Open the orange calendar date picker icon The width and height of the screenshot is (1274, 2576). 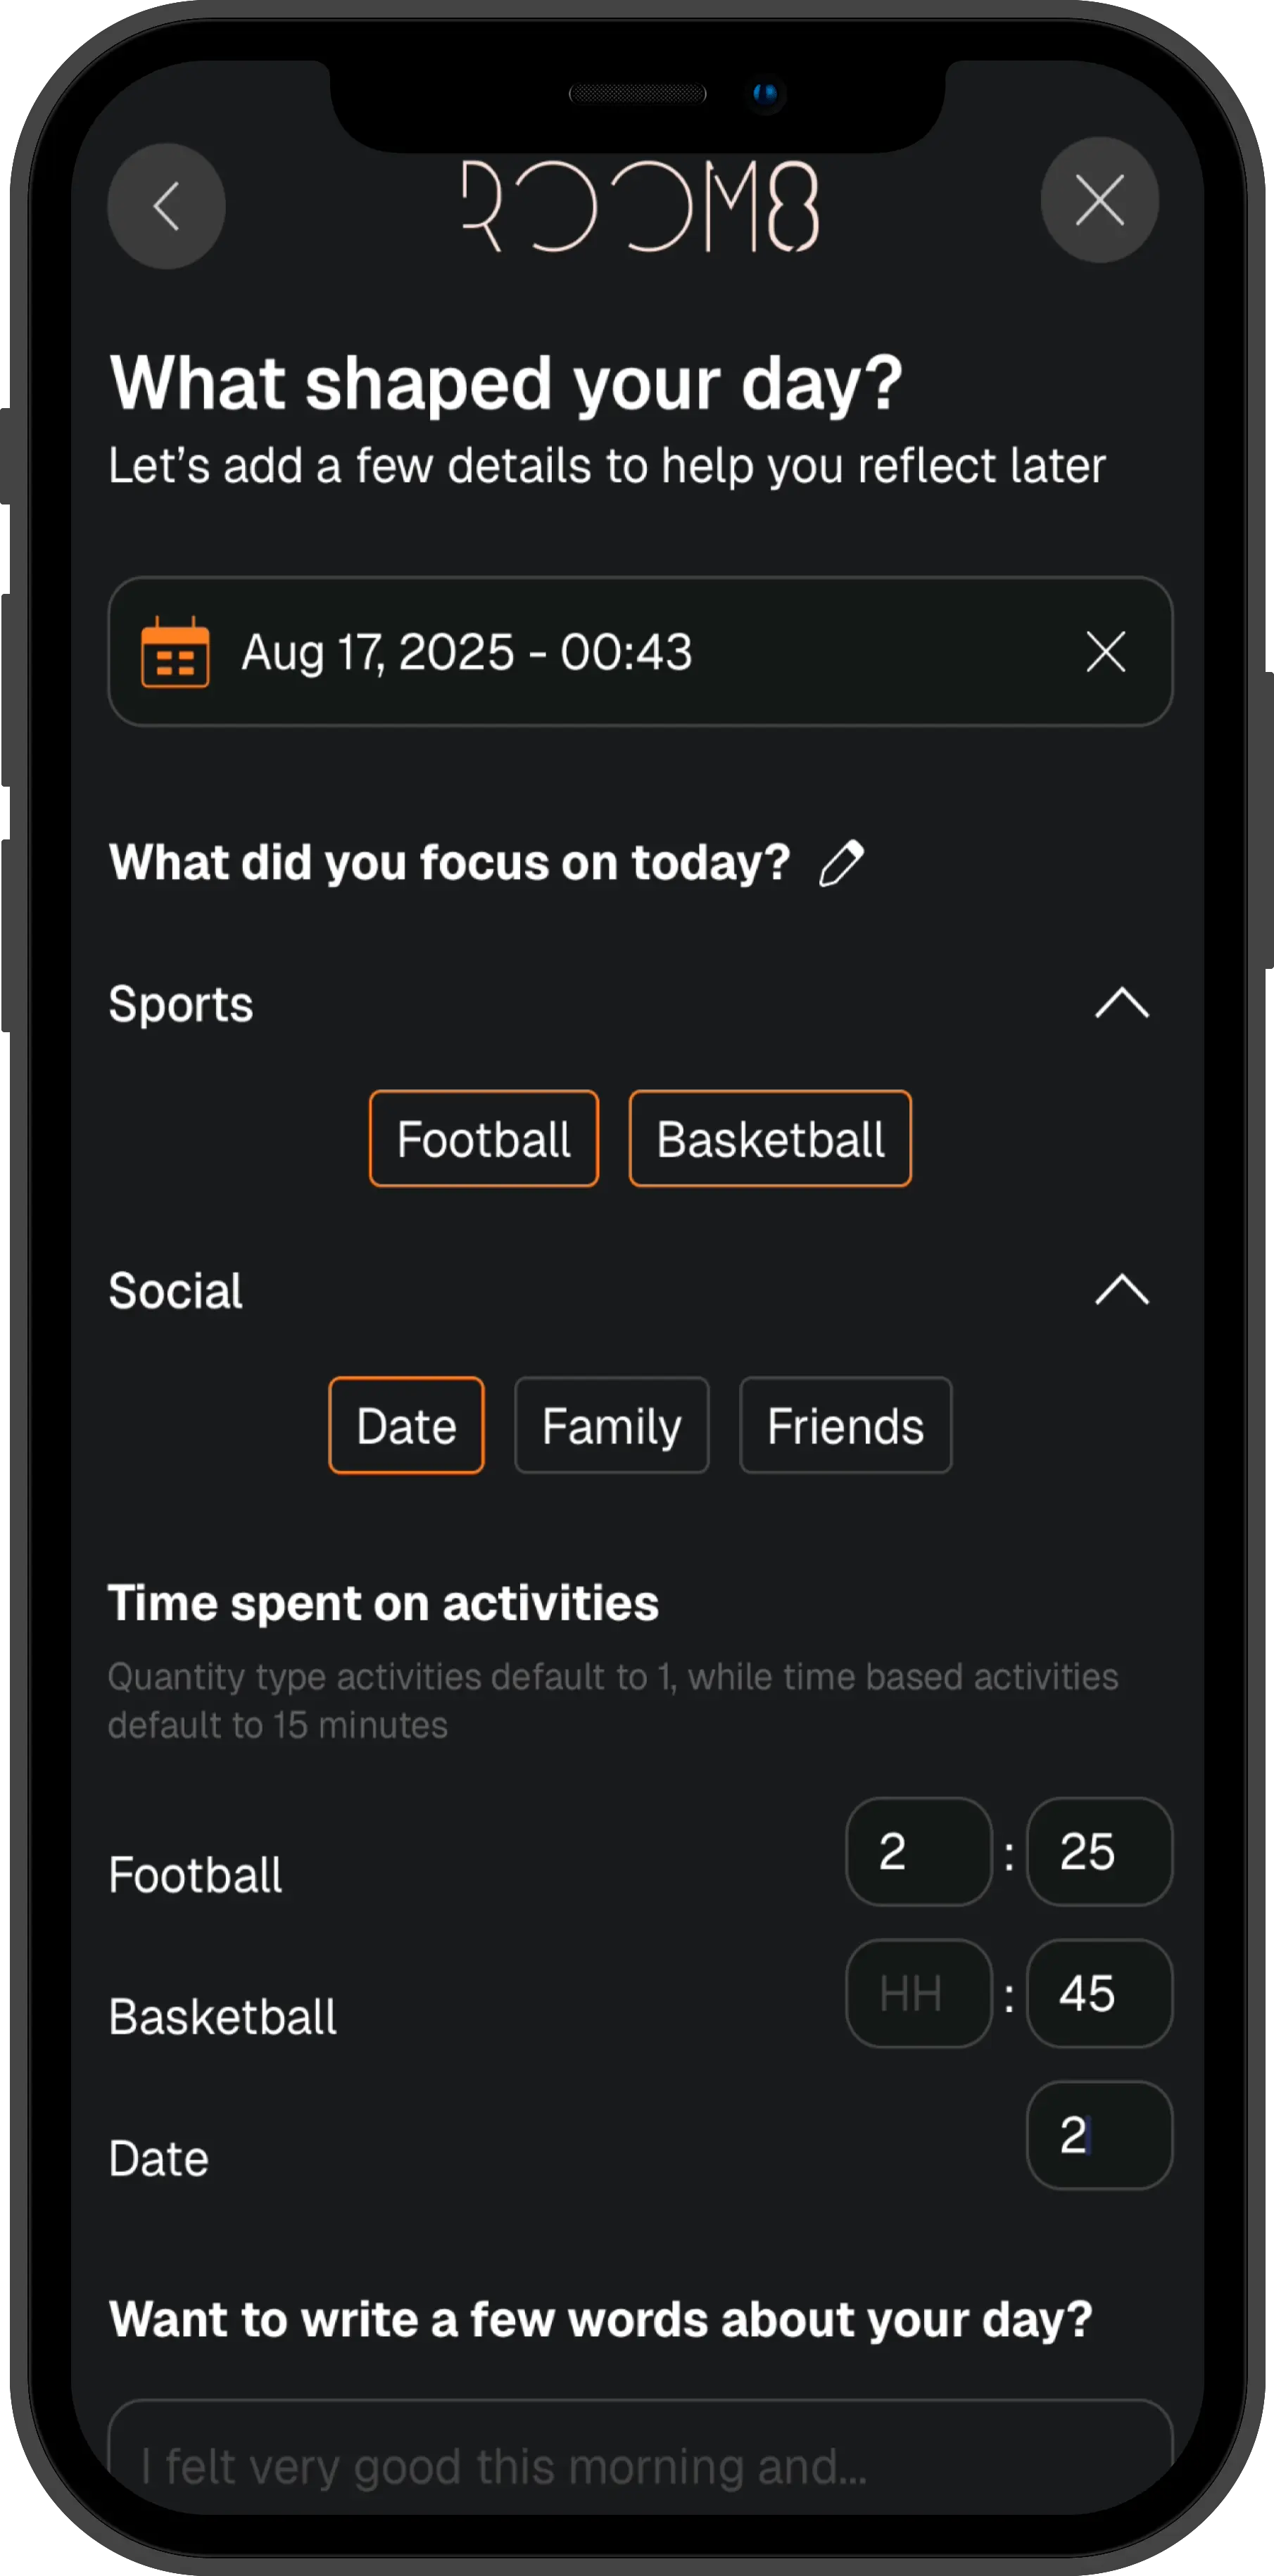coord(175,652)
